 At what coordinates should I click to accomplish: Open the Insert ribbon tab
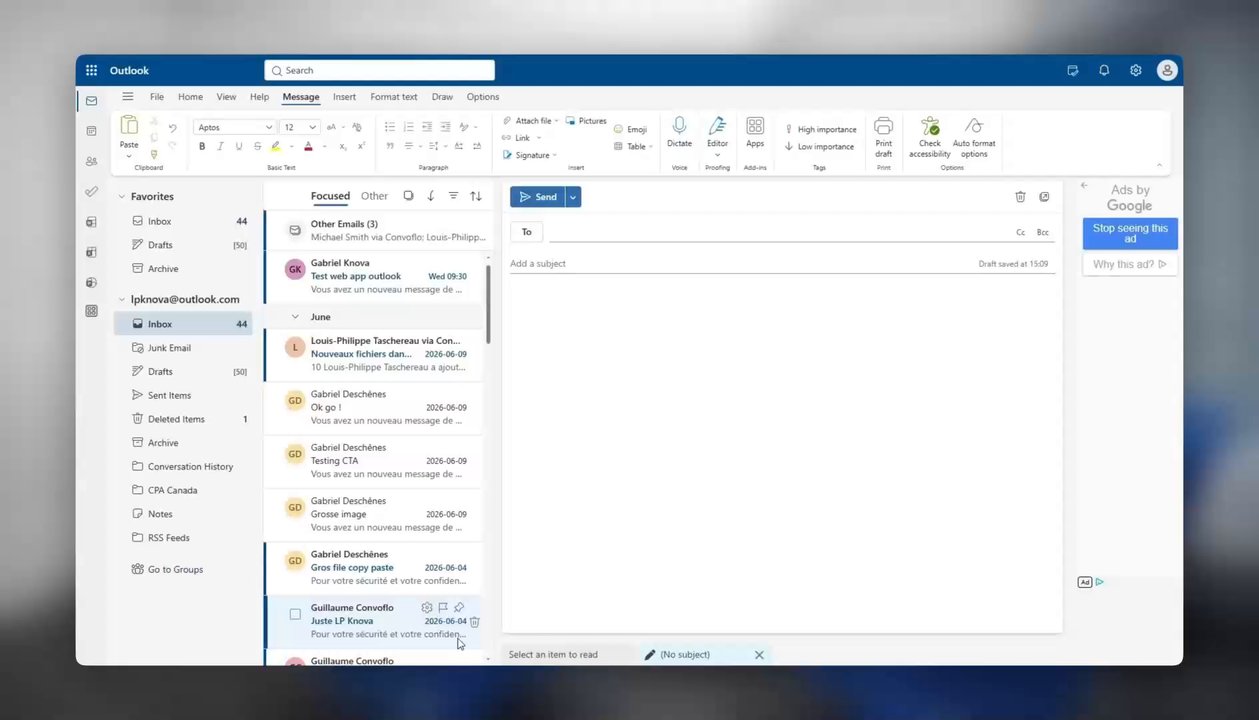[344, 97]
